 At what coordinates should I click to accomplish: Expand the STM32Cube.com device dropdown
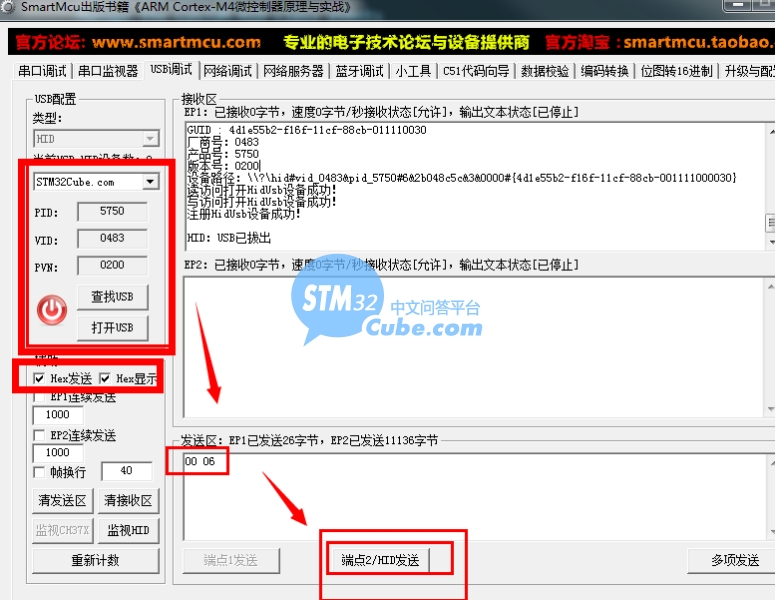coord(150,182)
